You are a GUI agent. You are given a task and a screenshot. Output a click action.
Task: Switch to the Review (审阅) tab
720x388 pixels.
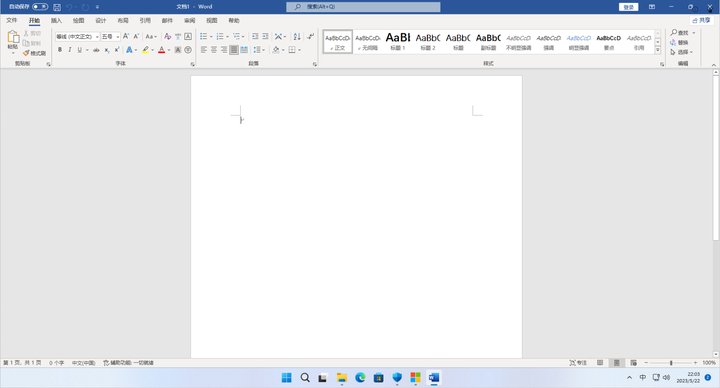[x=189, y=20]
